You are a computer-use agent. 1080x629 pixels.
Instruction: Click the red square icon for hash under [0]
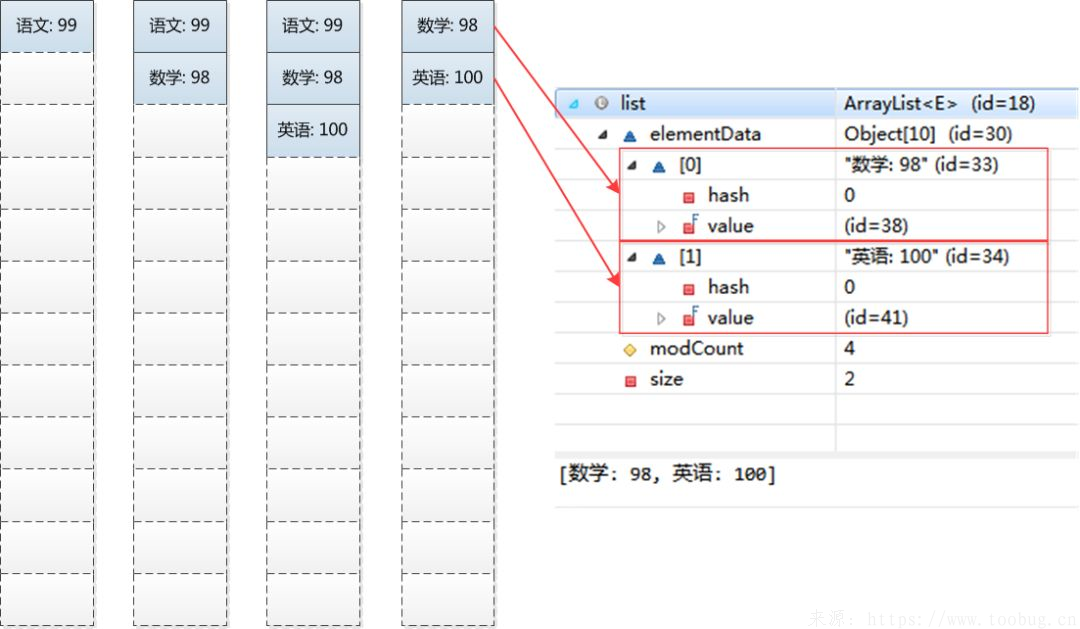pyautogui.click(x=689, y=195)
